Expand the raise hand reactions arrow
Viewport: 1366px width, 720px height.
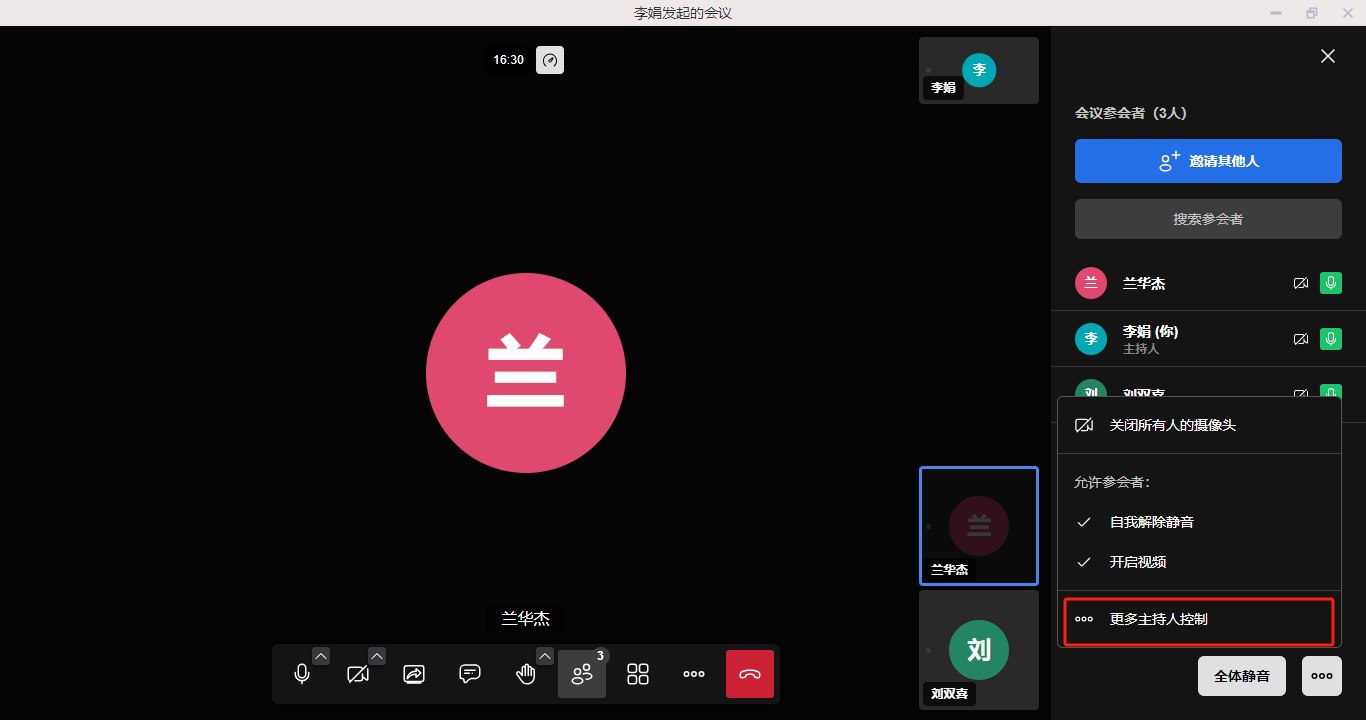[x=545, y=656]
